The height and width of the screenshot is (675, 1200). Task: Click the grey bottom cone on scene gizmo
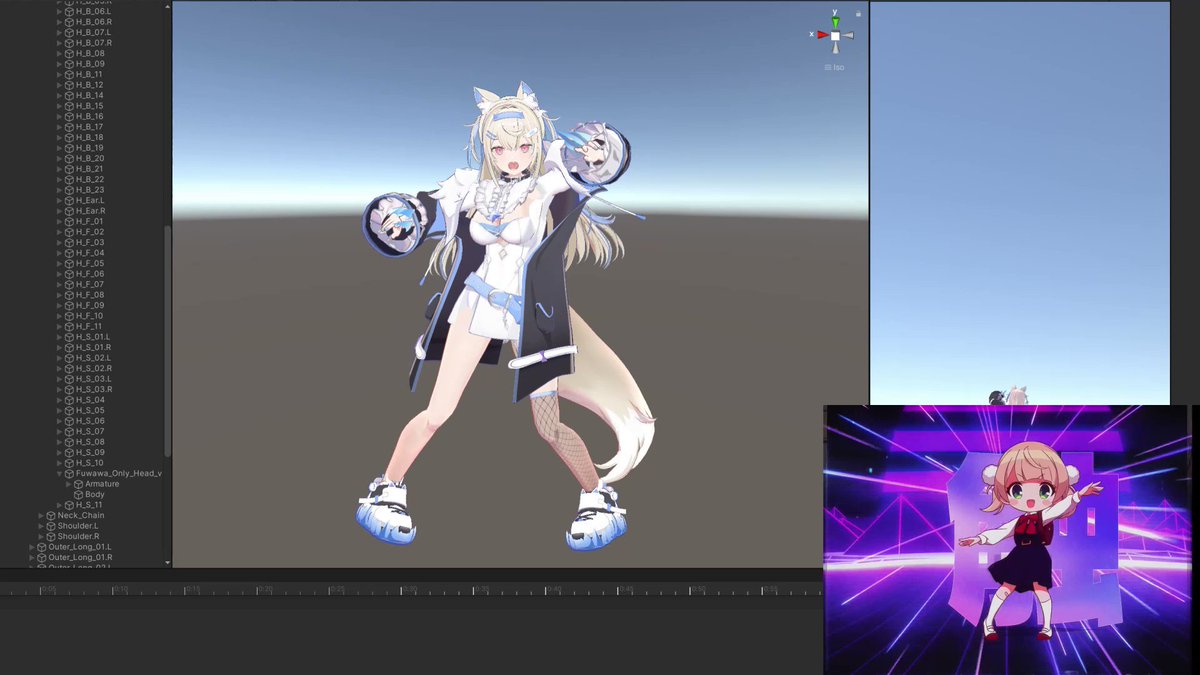click(x=836, y=49)
